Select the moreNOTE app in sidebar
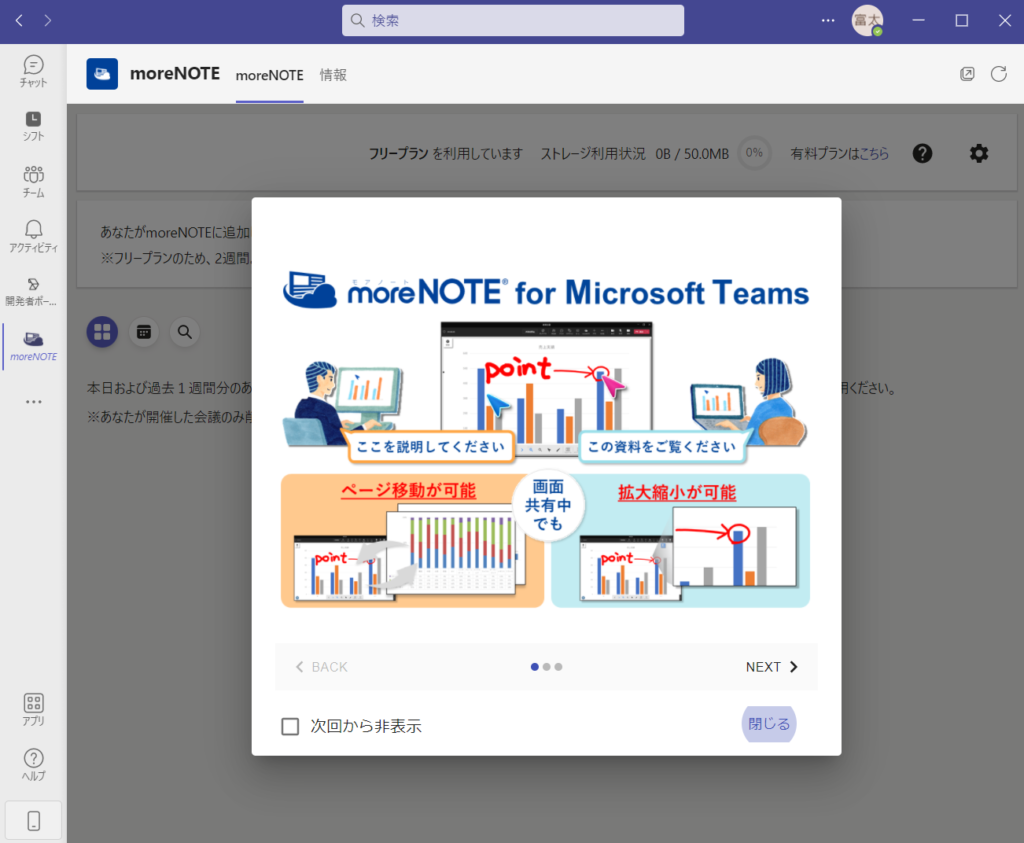Image resolution: width=1024 pixels, height=843 pixels. click(x=33, y=346)
